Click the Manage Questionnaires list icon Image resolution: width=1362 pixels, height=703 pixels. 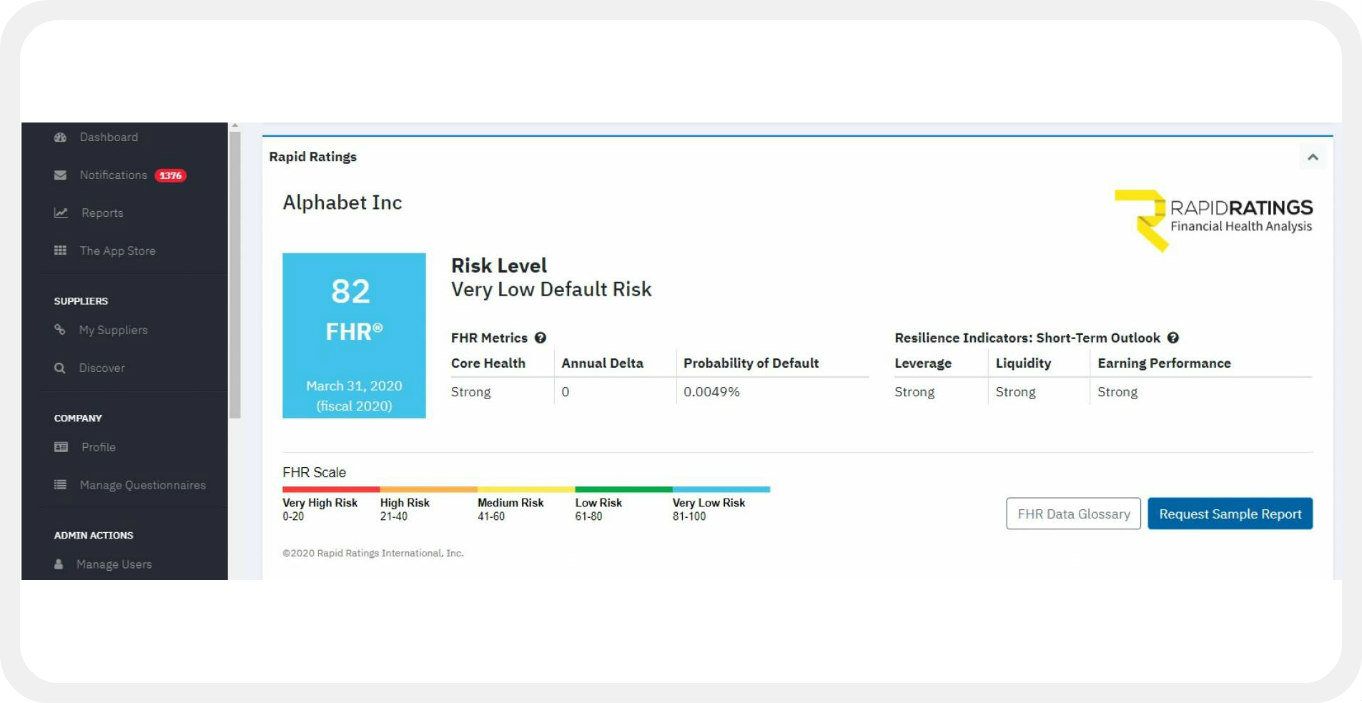tap(60, 485)
